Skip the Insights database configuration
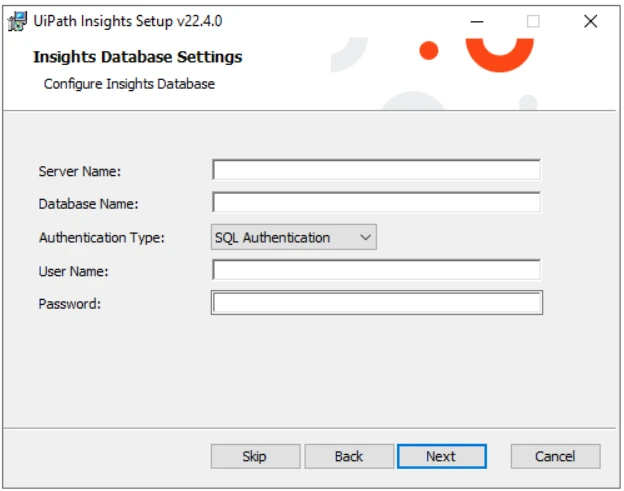The width and height of the screenshot is (624, 491). click(255, 456)
